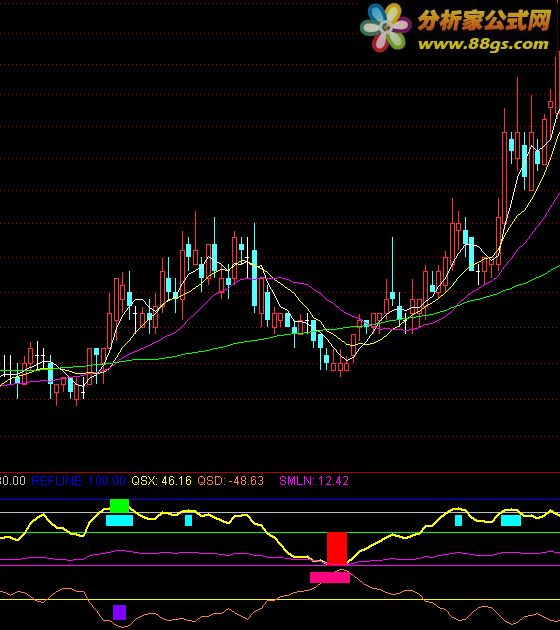
Task: Click the thick yellow QSX oscillator line
Action: 281,544
